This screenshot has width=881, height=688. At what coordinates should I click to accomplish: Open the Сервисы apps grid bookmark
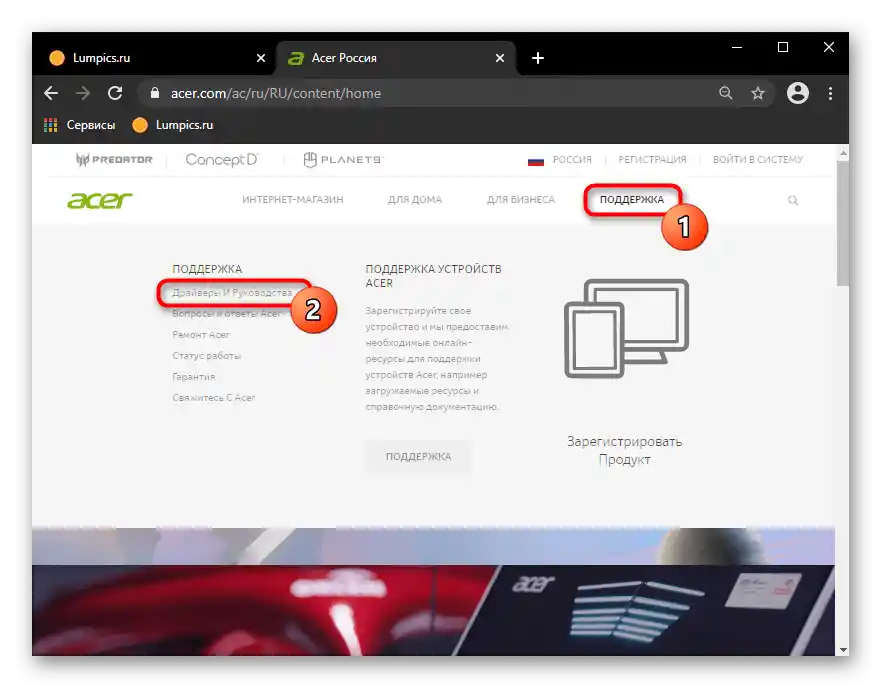[x=79, y=125]
